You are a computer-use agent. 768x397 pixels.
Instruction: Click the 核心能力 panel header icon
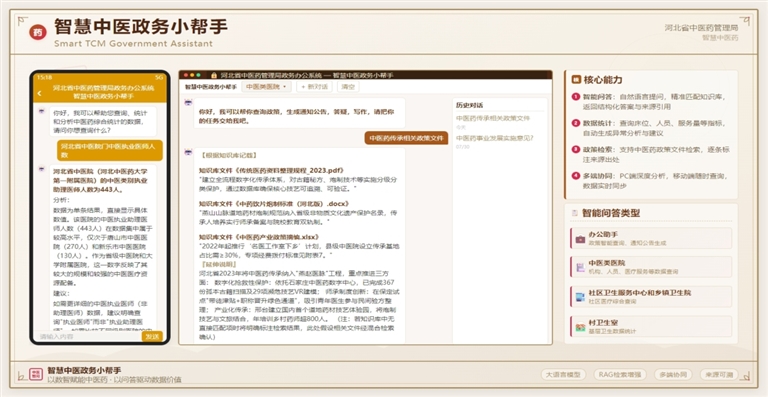pyautogui.click(x=576, y=79)
